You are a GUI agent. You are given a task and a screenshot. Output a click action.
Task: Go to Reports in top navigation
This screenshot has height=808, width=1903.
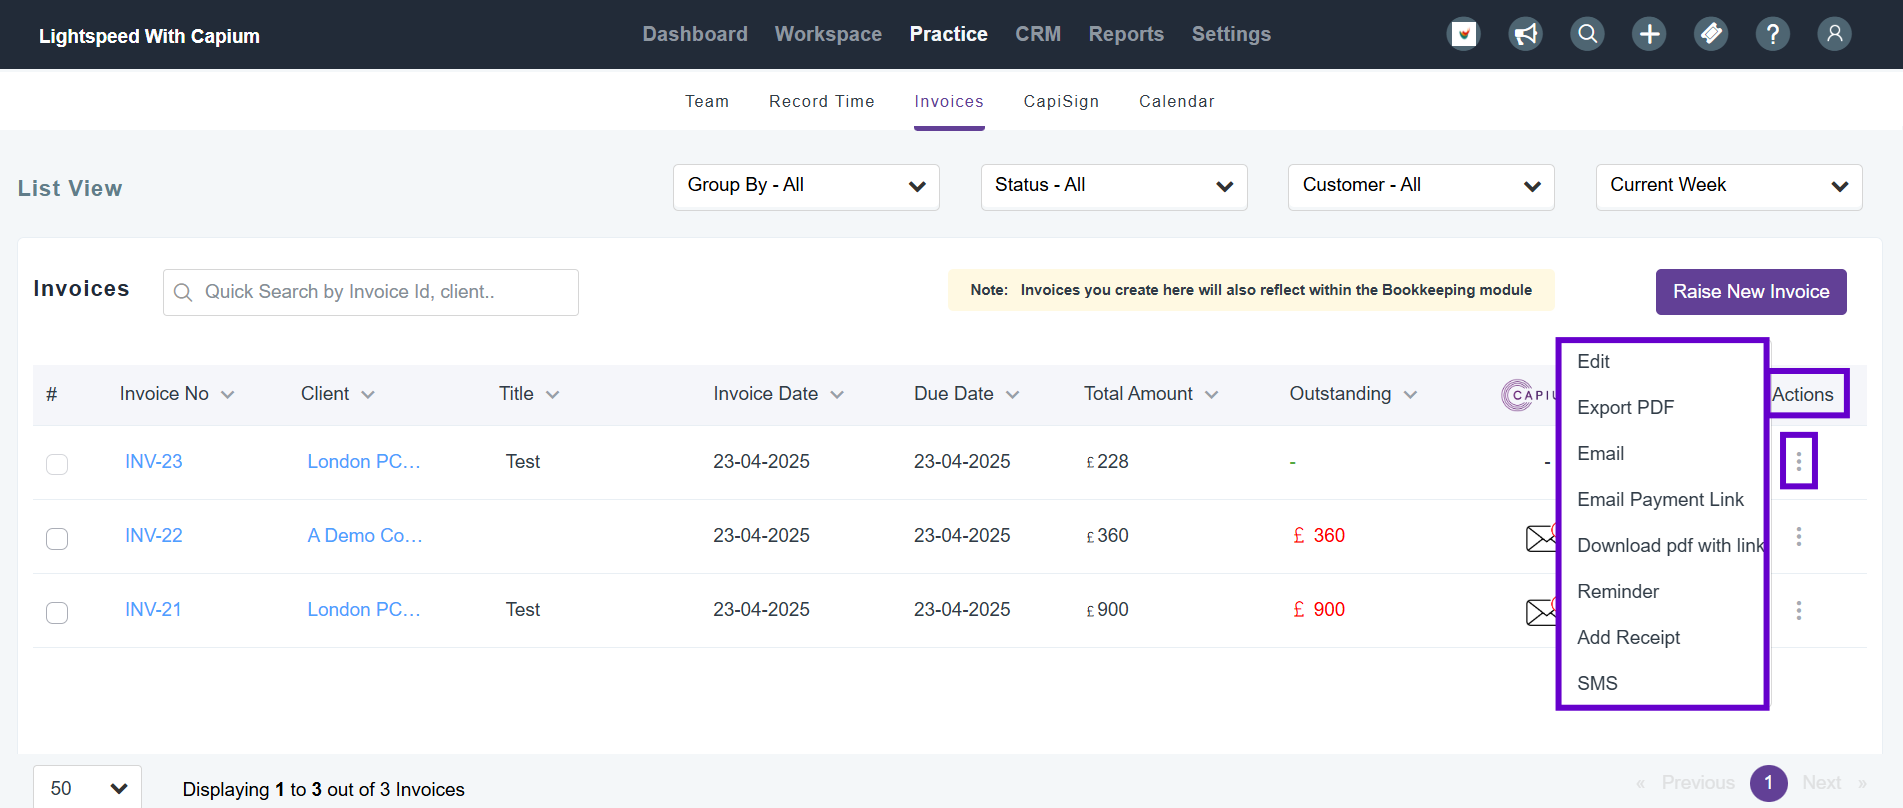[x=1126, y=34]
